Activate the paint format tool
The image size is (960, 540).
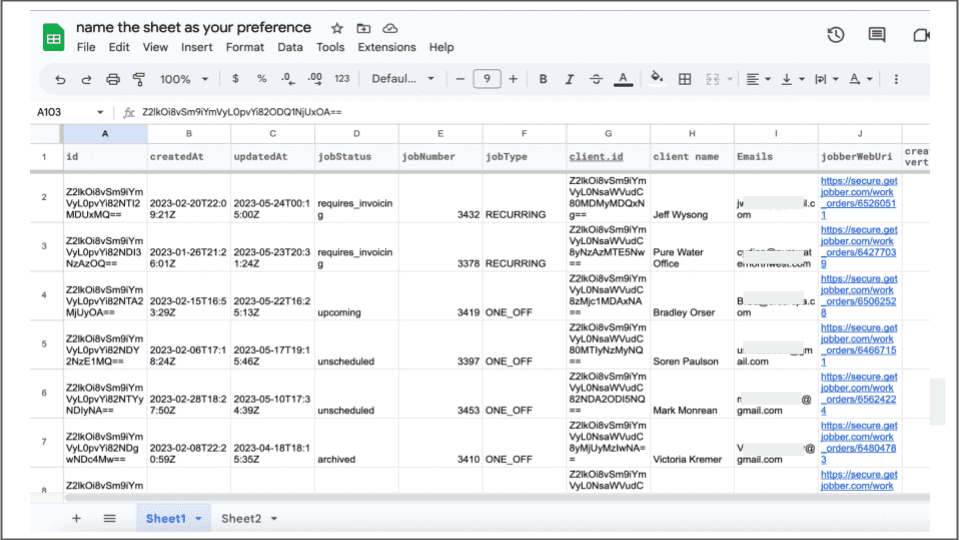coord(139,79)
